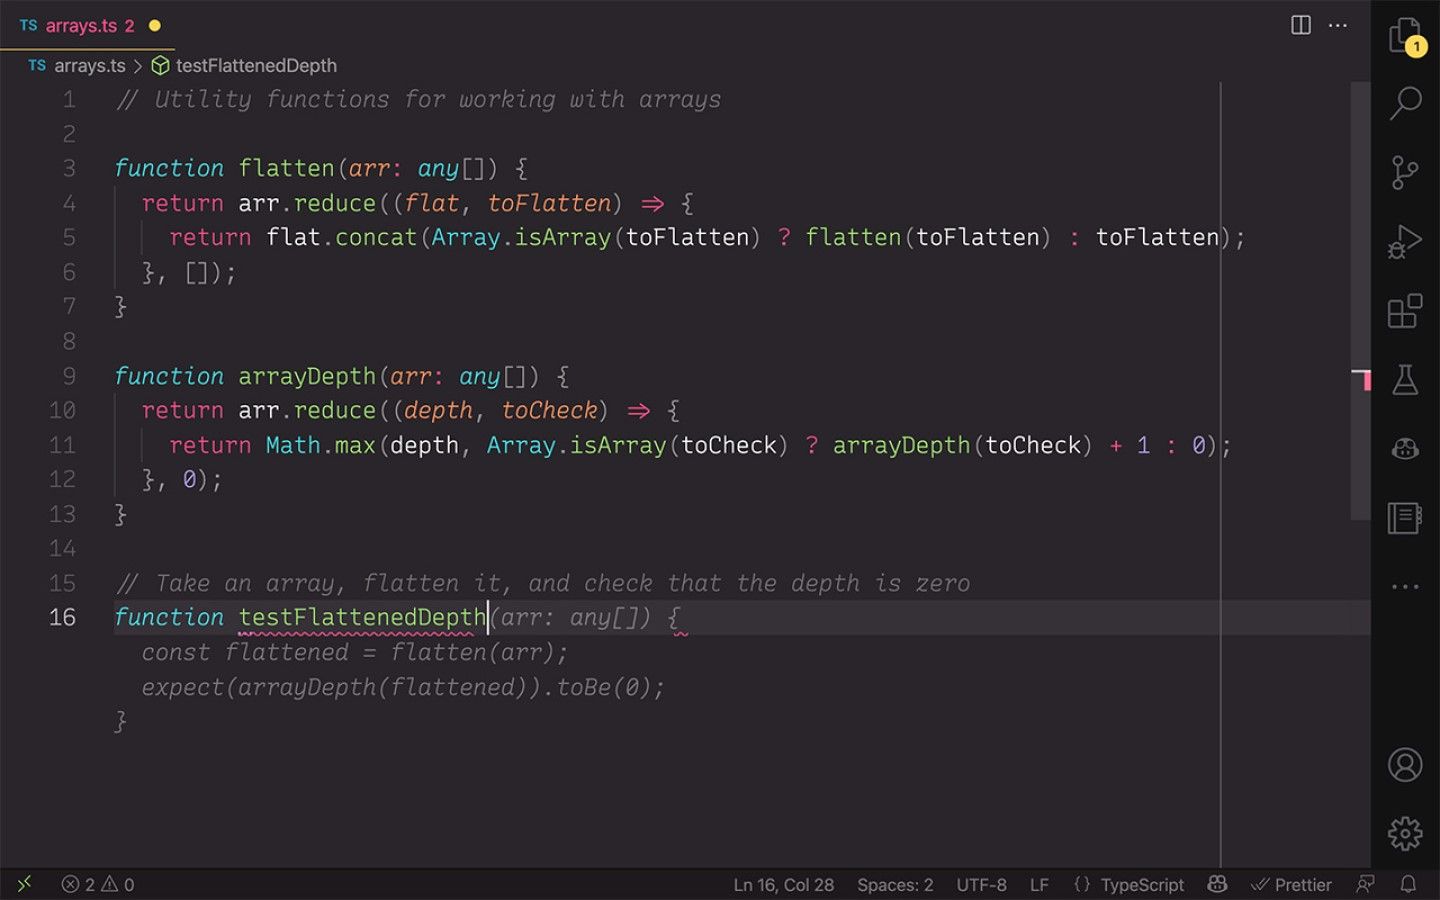The image size is (1440, 900).
Task: Open the Manage settings gear
Action: click(1405, 832)
